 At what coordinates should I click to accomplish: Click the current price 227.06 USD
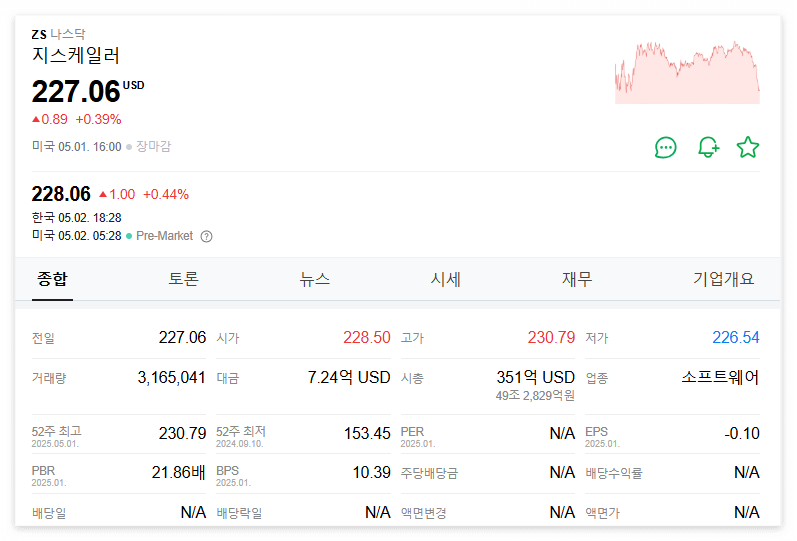pyautogui.click(x=87, y=92)
